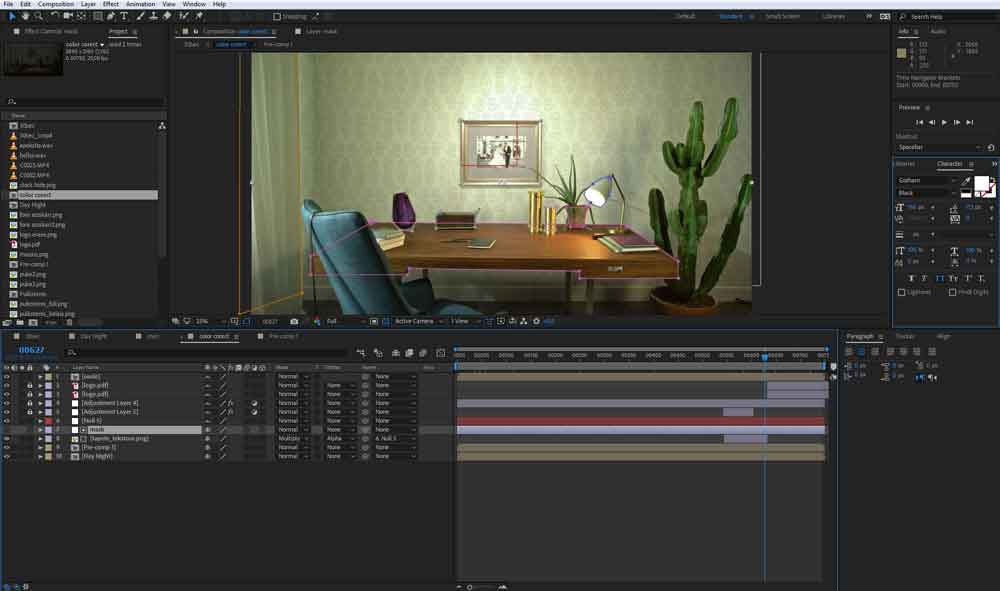Expand the Null 5 layer properties
The height and width of the screenshot is (591, 1000).
click(40, 421)
